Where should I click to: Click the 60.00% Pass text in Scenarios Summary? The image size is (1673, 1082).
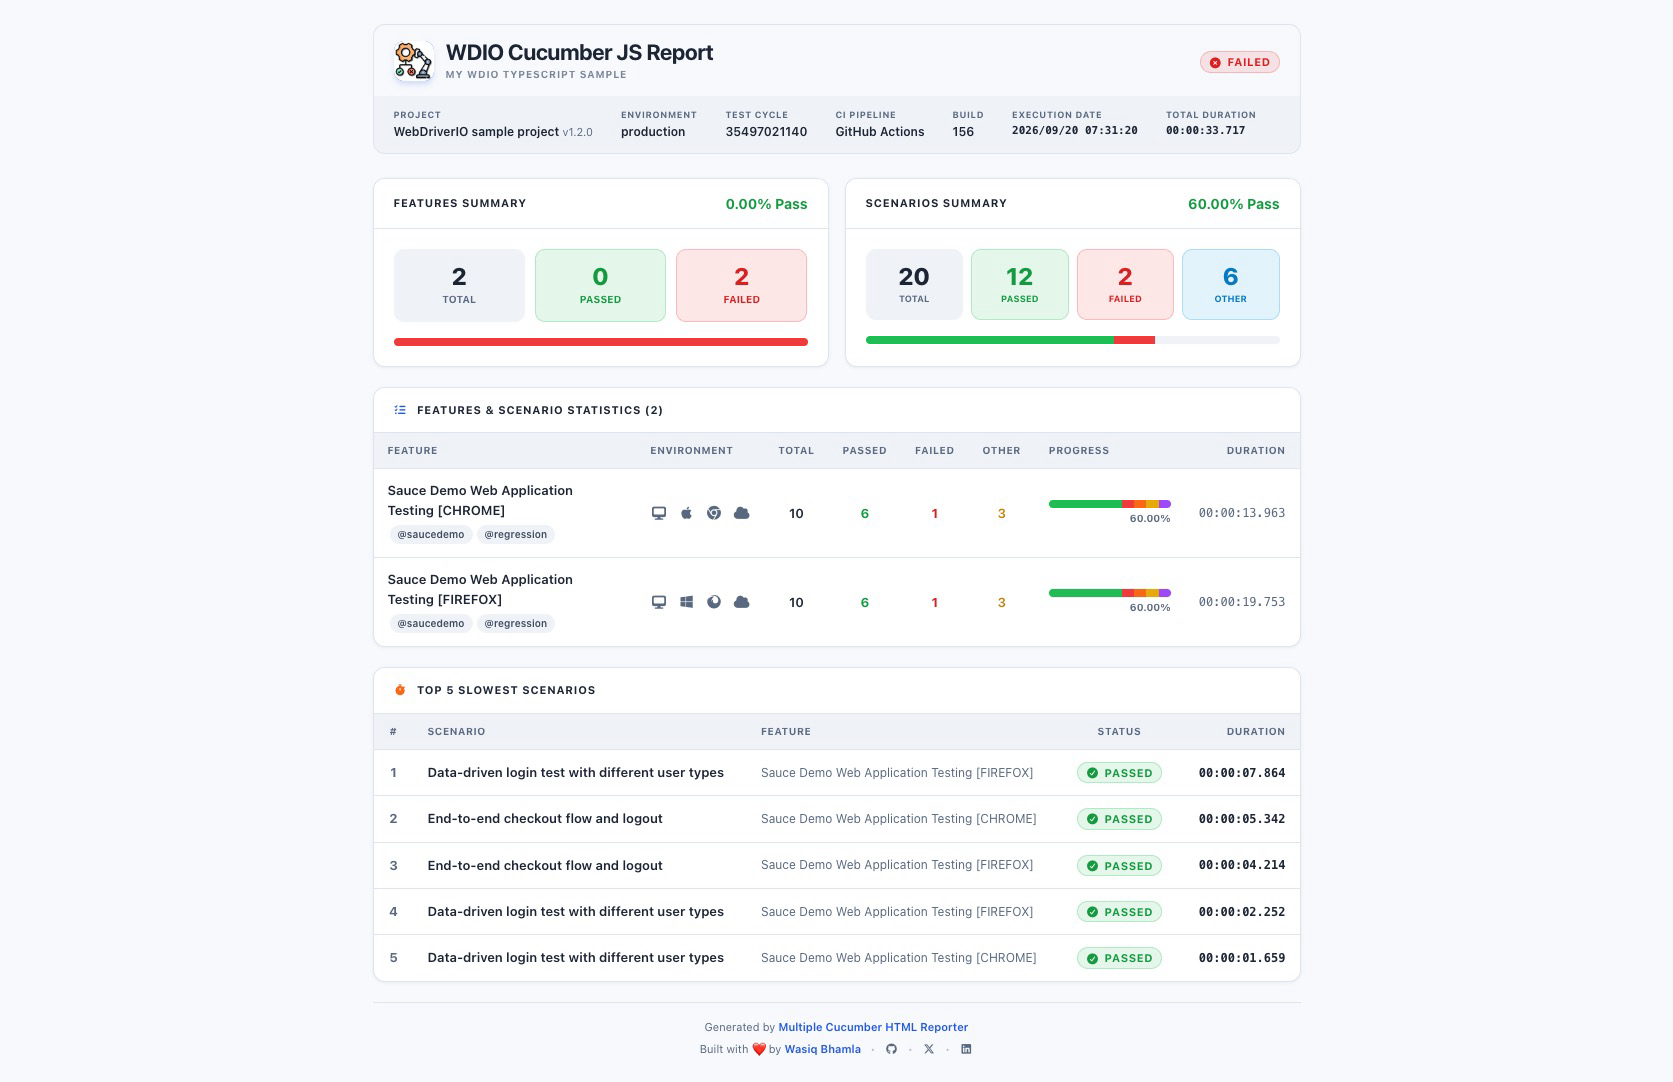1233,204
